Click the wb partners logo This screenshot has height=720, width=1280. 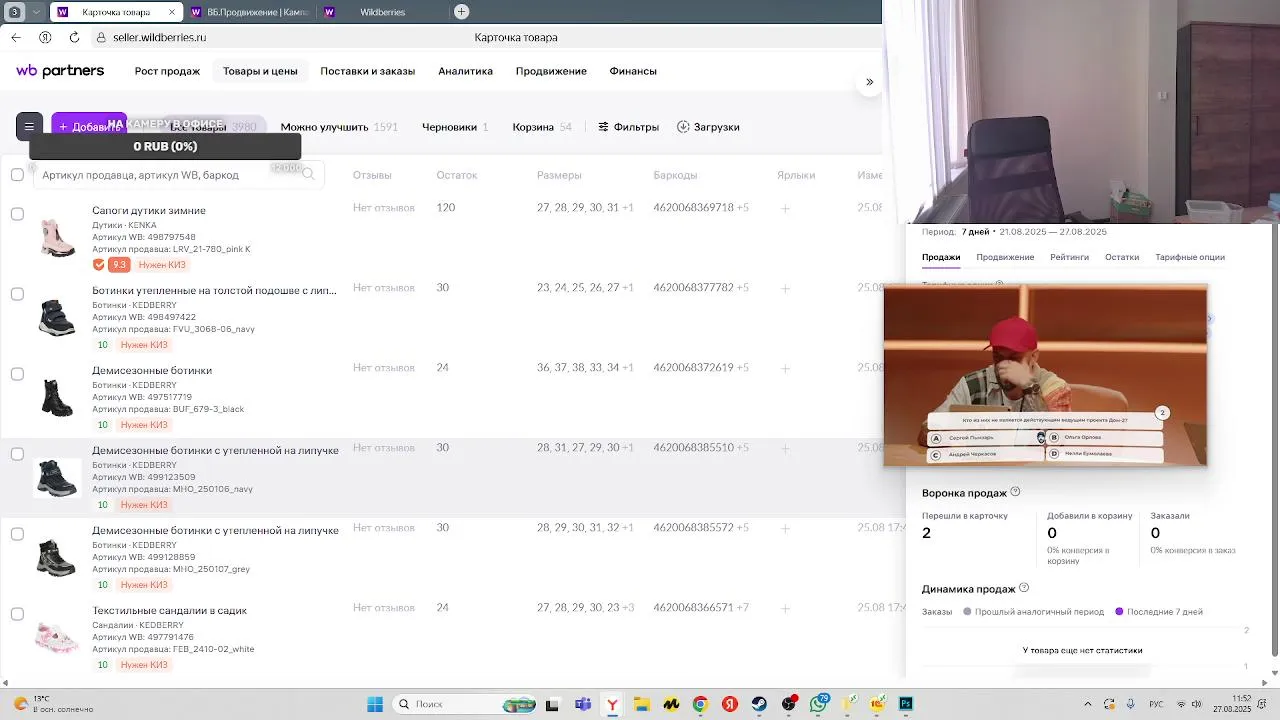(x=60, y=71)
